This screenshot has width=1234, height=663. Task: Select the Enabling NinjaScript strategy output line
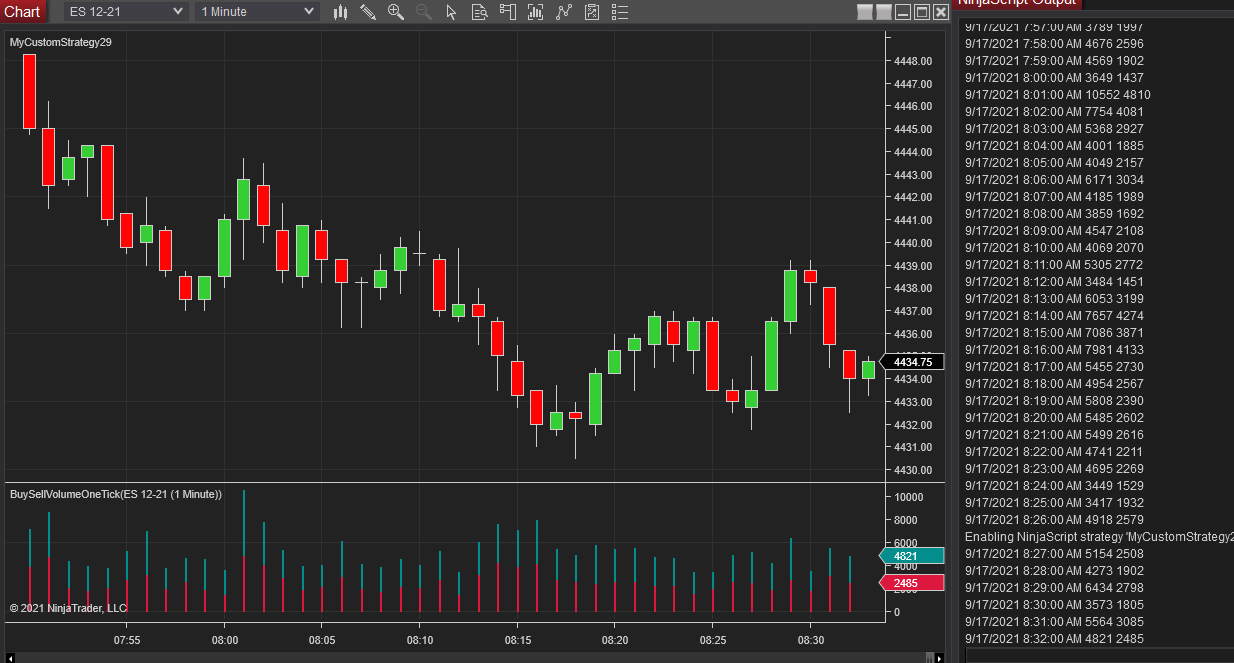click(1099, 537)
